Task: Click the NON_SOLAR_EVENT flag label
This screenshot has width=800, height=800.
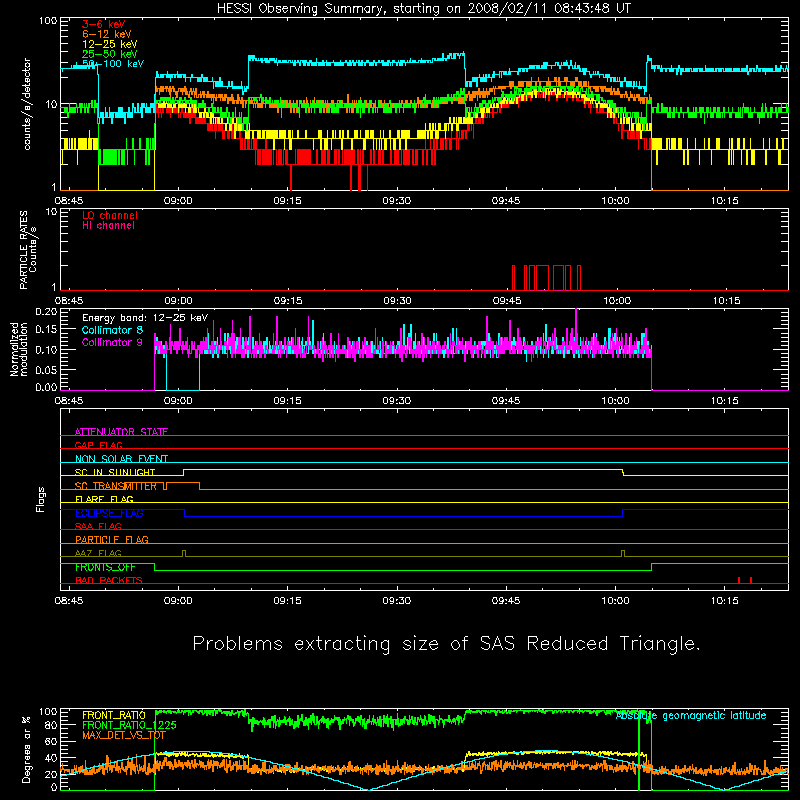Action: click(x=121, y=459)
